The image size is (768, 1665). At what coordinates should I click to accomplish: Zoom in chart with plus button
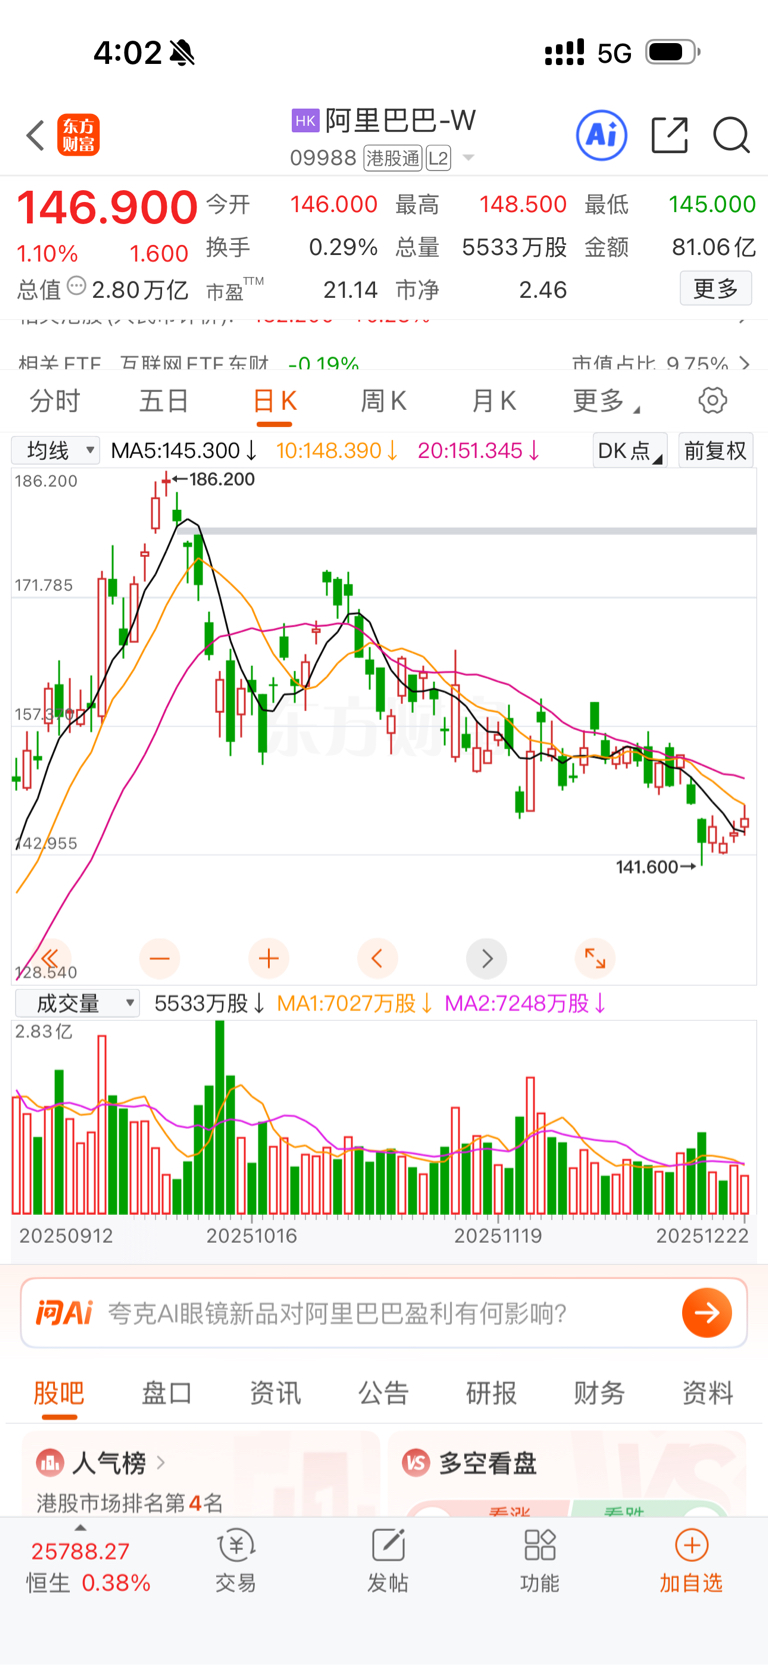[269, 958]
